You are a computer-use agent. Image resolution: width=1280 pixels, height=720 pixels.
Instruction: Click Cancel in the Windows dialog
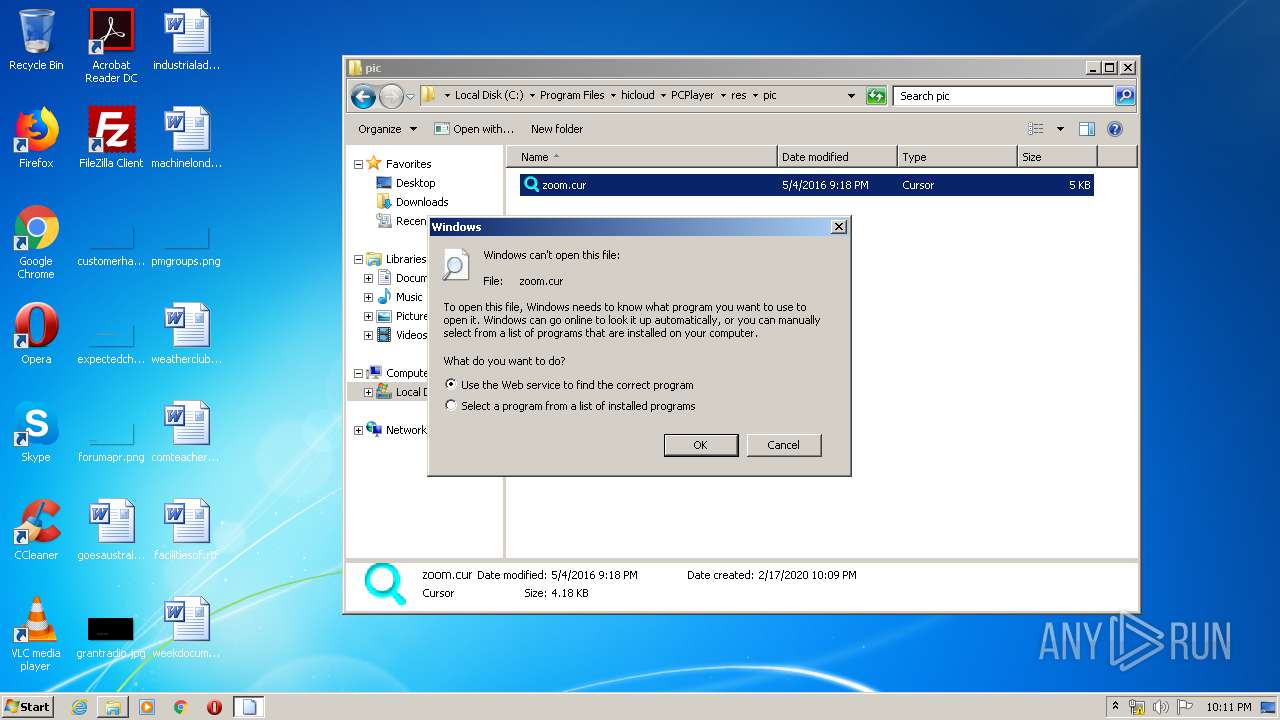[784, 445]
